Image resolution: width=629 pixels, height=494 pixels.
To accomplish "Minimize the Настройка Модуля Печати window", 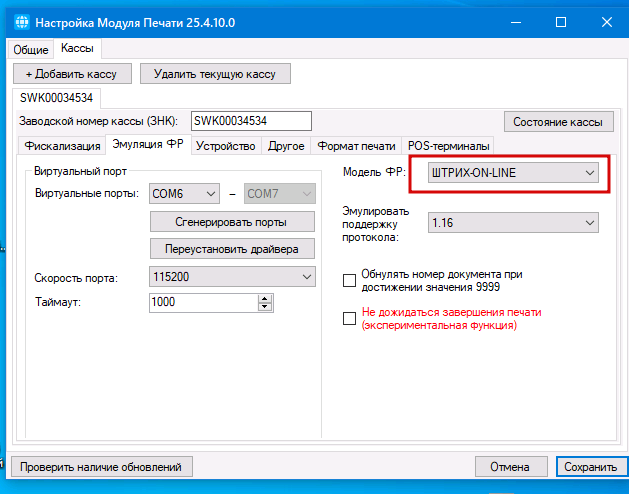I will point(515,22).
